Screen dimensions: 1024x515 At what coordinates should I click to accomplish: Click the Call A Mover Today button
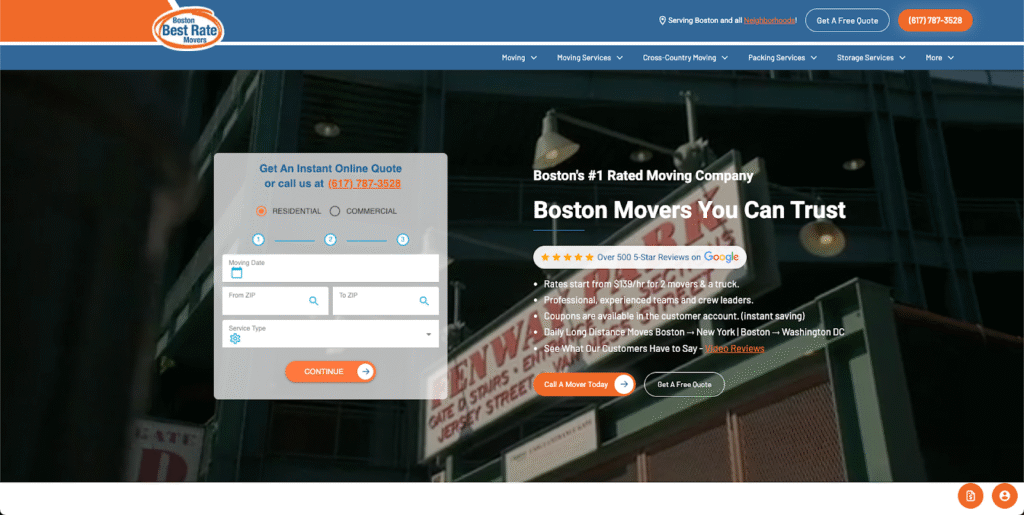[x=583, y=384]
